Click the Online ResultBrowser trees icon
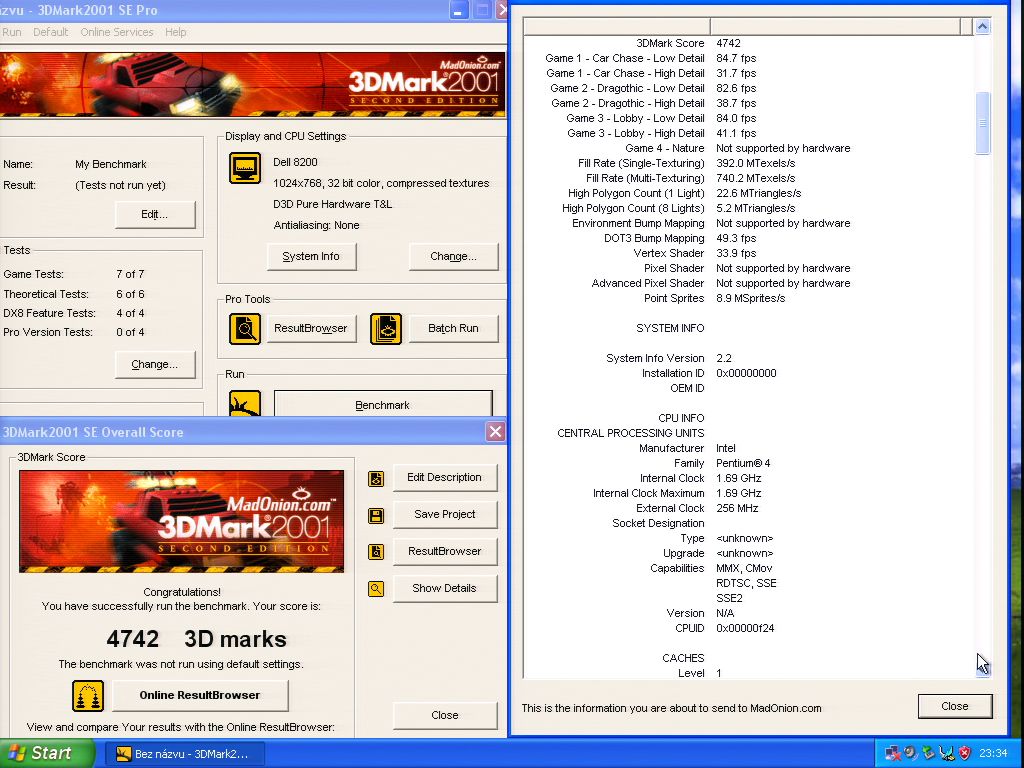 (88, 696)
